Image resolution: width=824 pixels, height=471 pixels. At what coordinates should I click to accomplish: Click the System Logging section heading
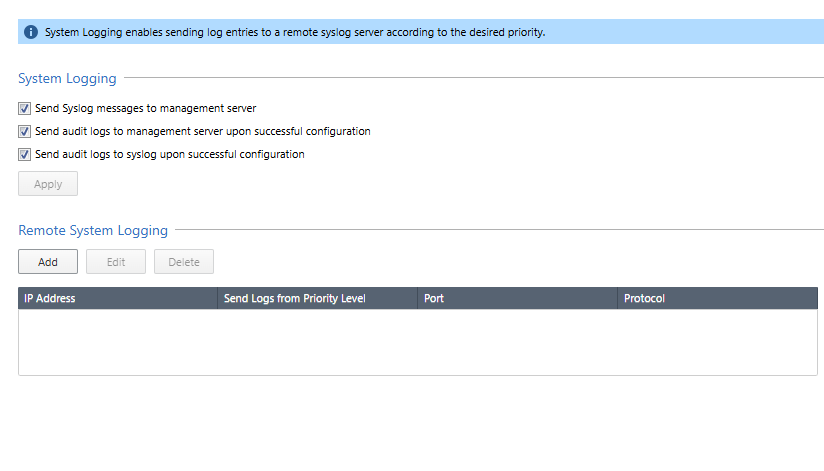point(67,78)
